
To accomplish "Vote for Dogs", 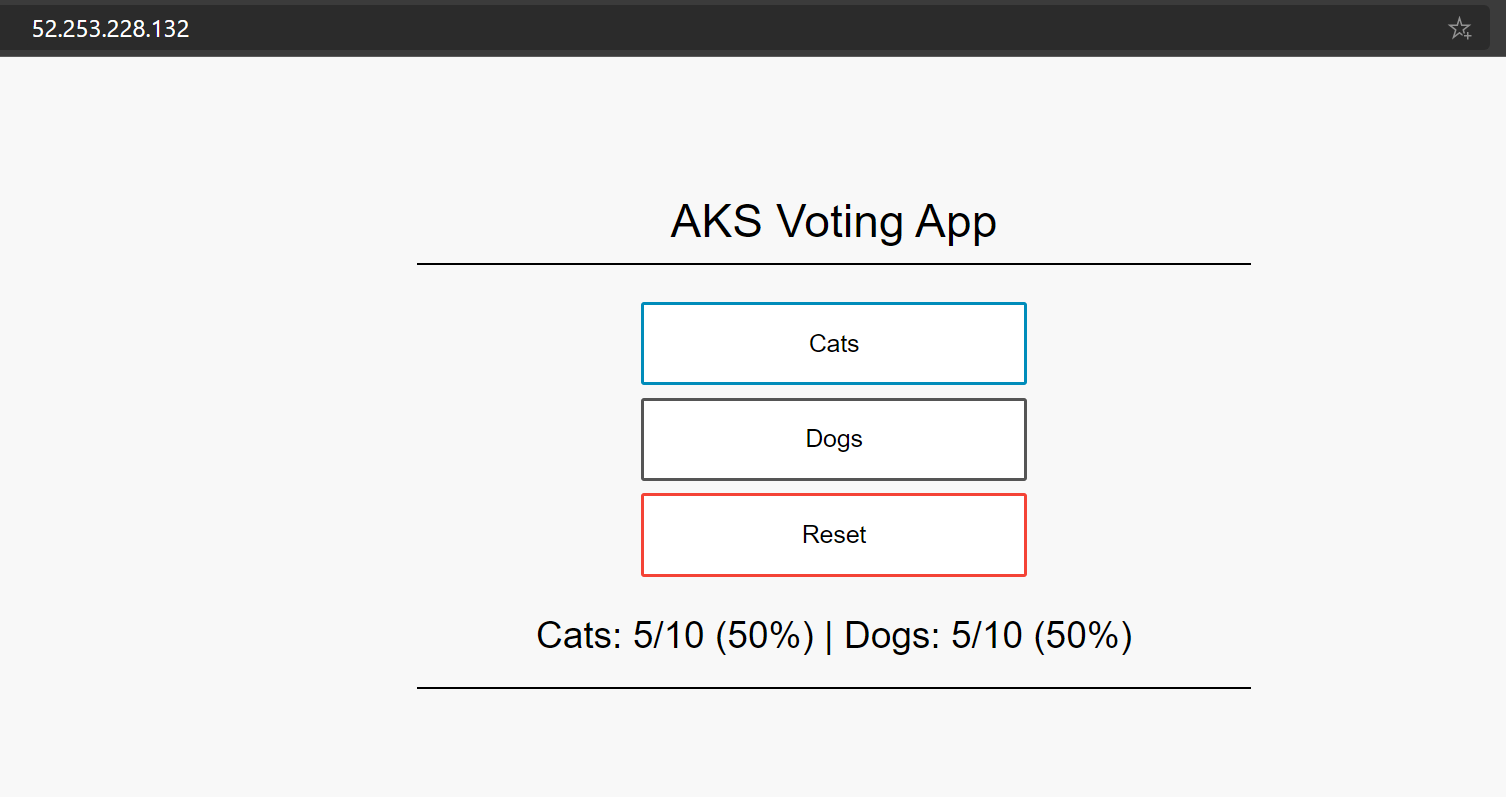I will coord(834,439).
